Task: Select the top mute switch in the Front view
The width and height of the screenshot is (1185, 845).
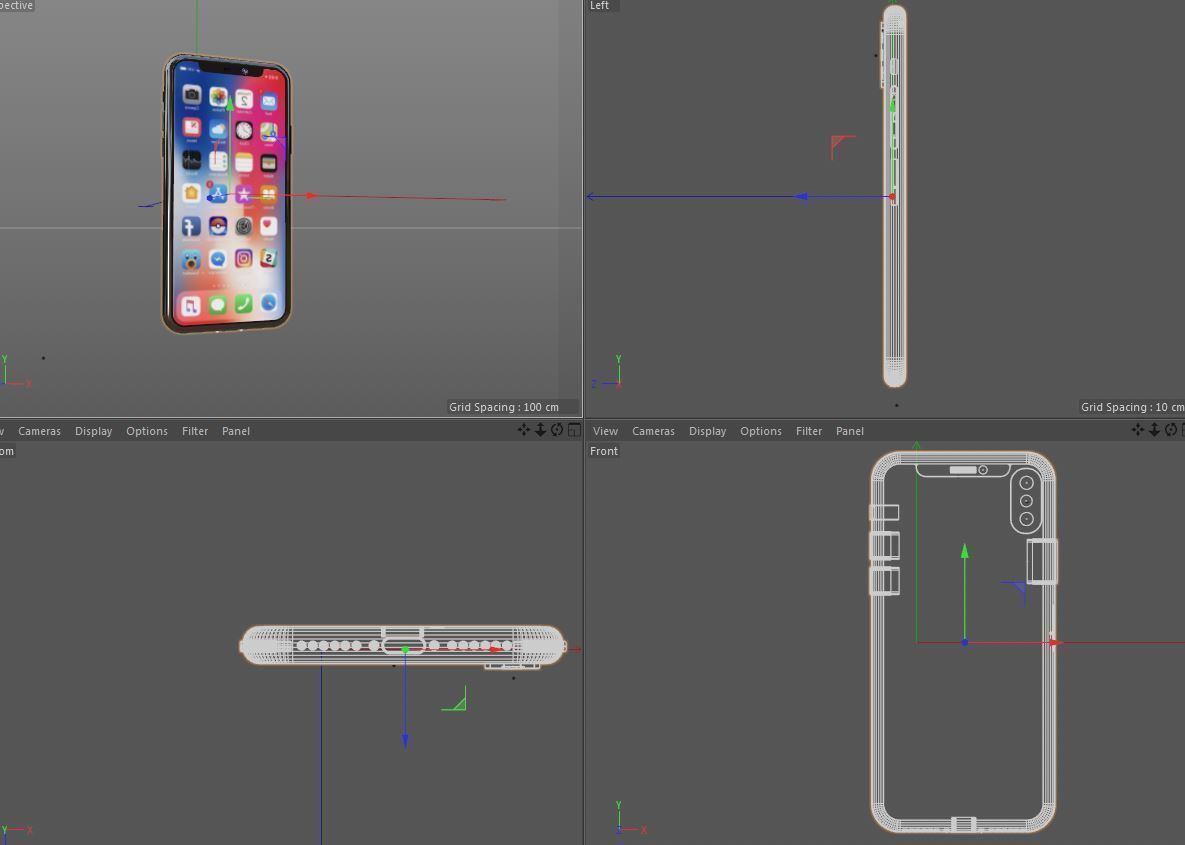Action: pyautogui.click(x=884, y=512)
